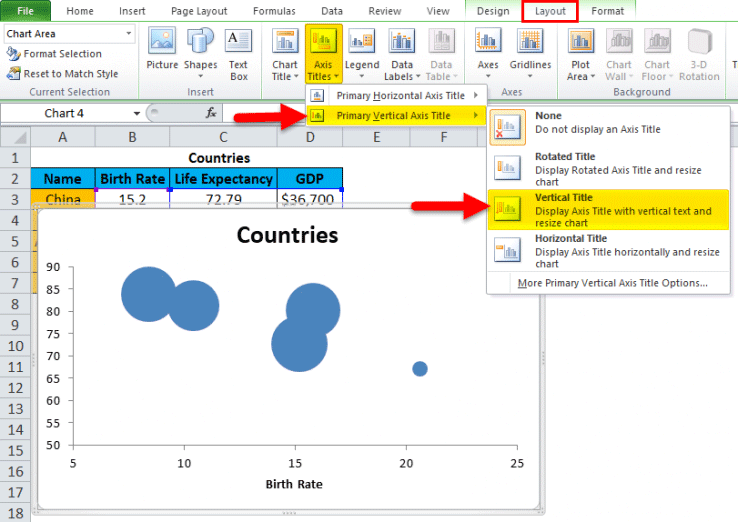Image resolution: width=738 pixels, height=522 pixels.
Task: Open More Primary Vertical Axis Title Options
Action: [612, 283]
